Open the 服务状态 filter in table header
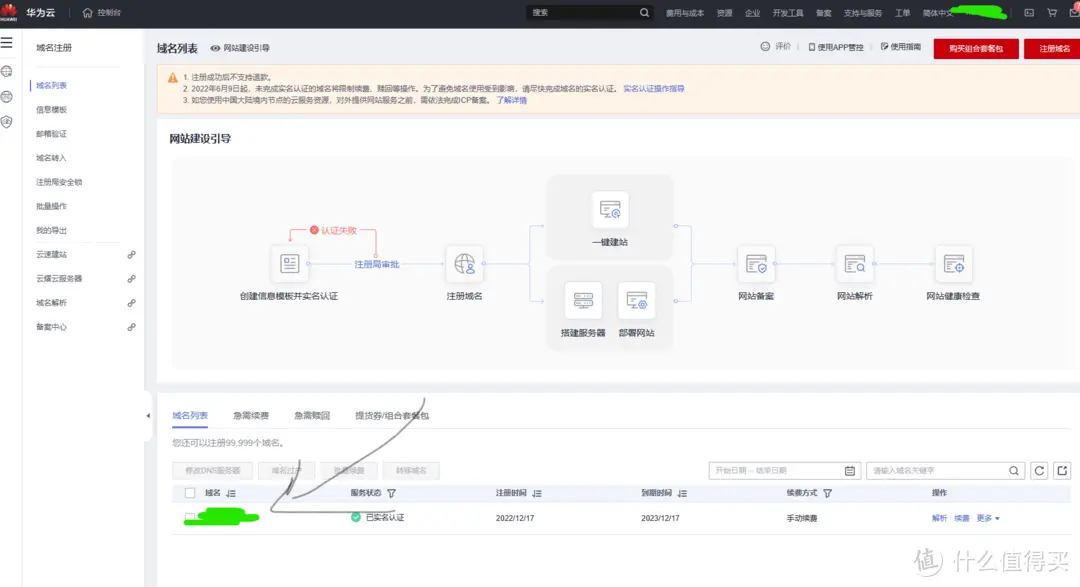This screenshot has width=1080, height=587. (x=391, y=493)
